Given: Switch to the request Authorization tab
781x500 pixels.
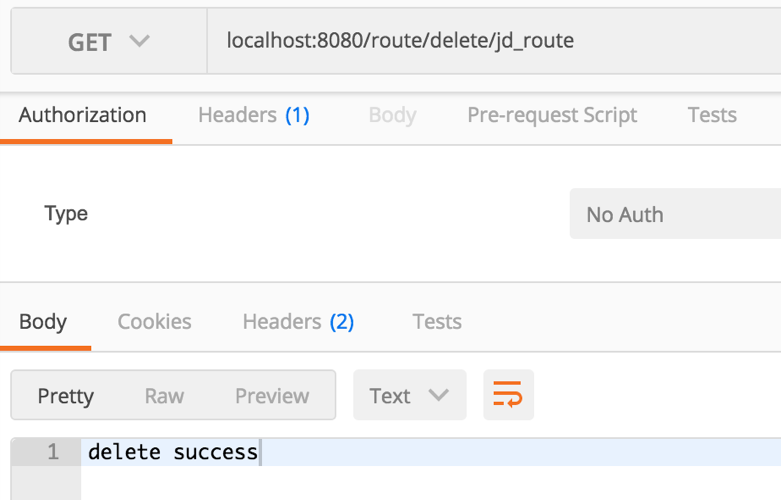Looking at the screenshot, I should (x=83, y=115).
